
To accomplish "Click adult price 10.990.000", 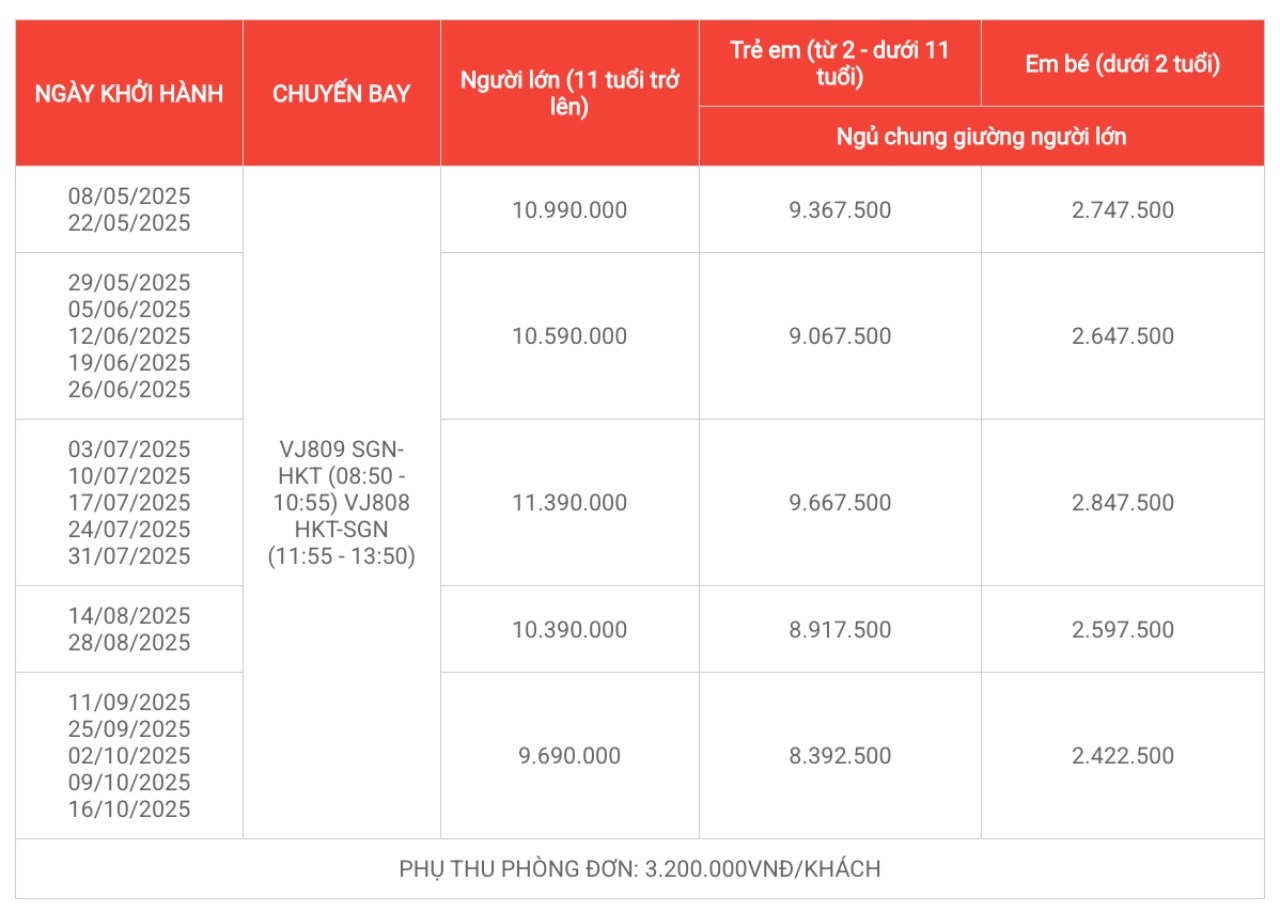I will [x=570, y=210].
